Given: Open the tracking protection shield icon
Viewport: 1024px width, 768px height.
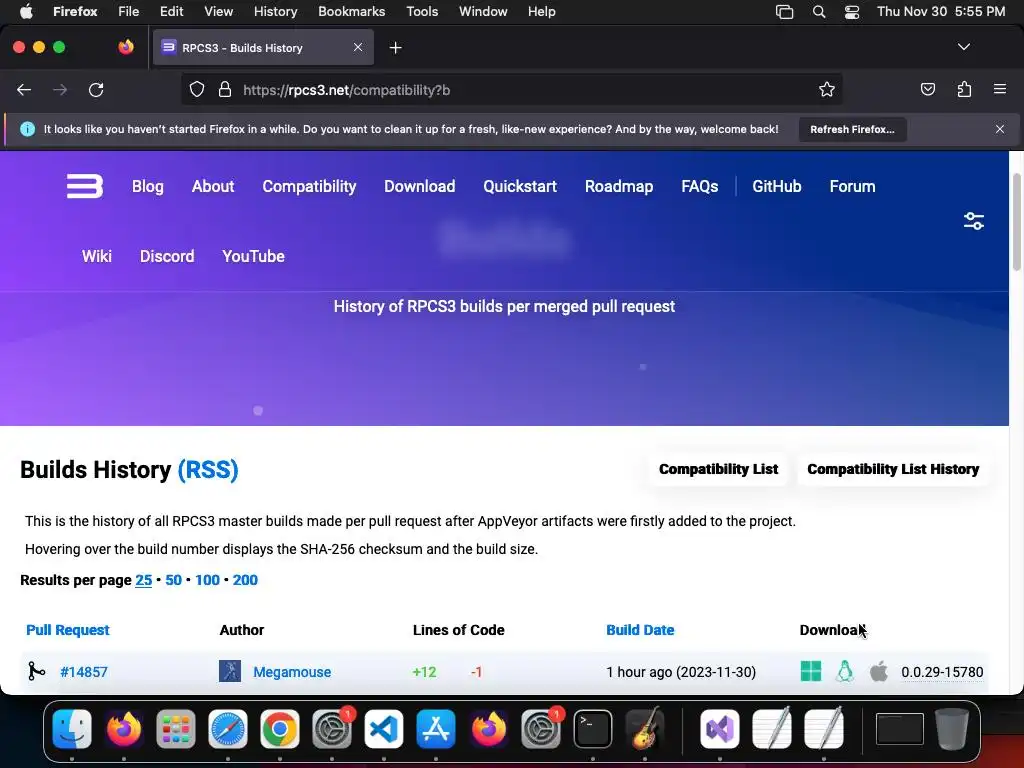Looking at the screenshot, I should (197, 89).
